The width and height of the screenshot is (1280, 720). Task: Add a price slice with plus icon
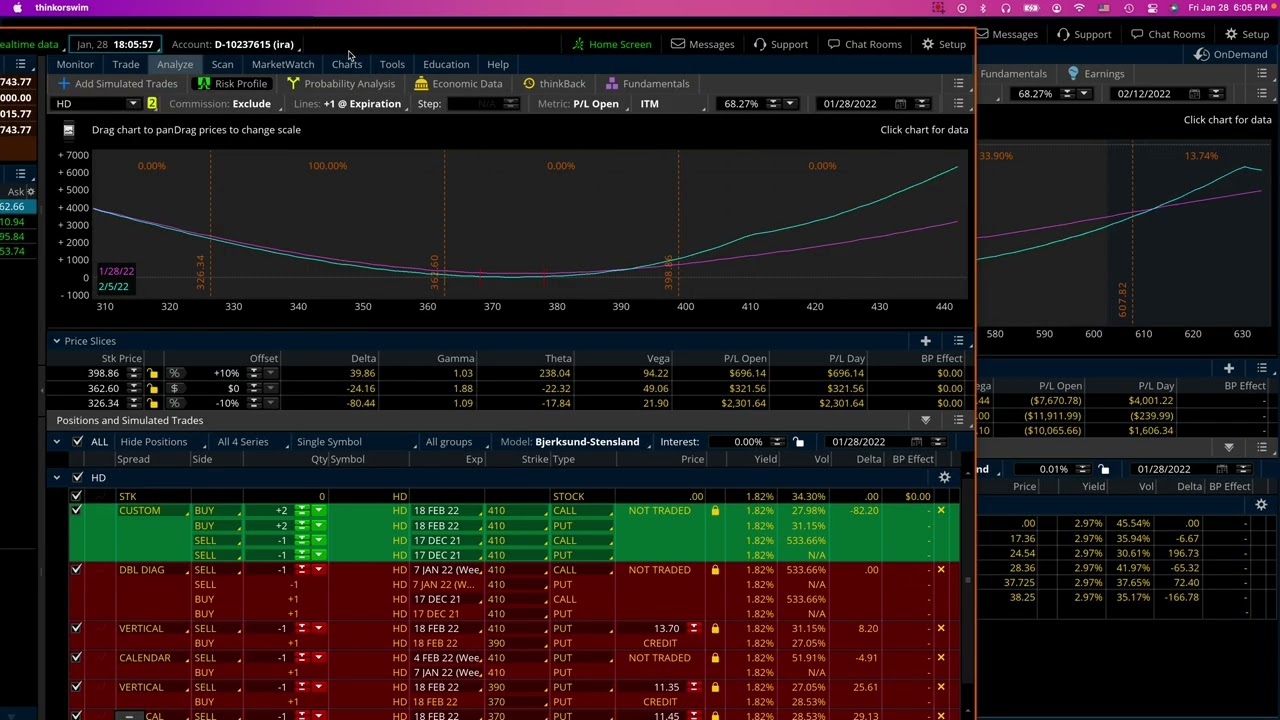[925, 341]
